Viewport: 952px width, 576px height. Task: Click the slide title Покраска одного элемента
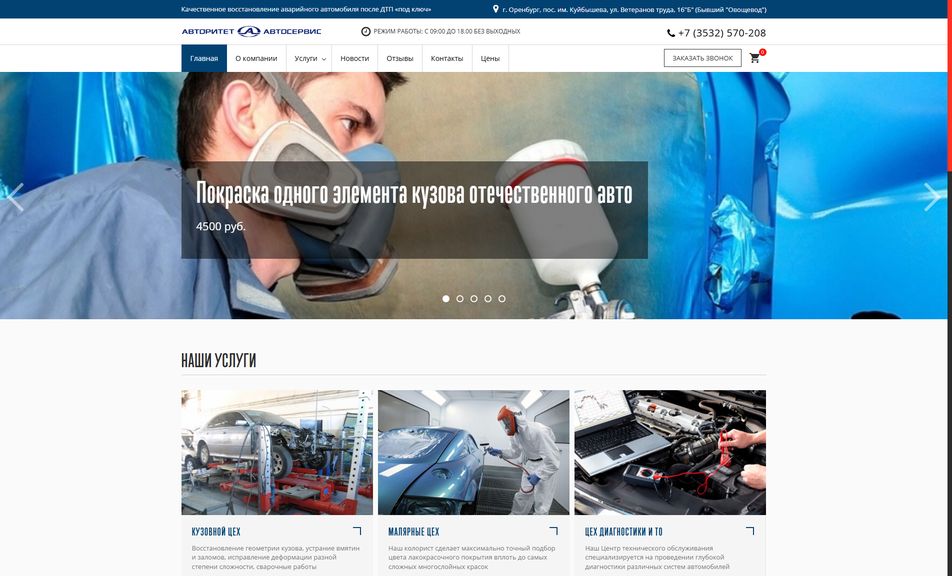pyautogui.click(x=414, y=194)
